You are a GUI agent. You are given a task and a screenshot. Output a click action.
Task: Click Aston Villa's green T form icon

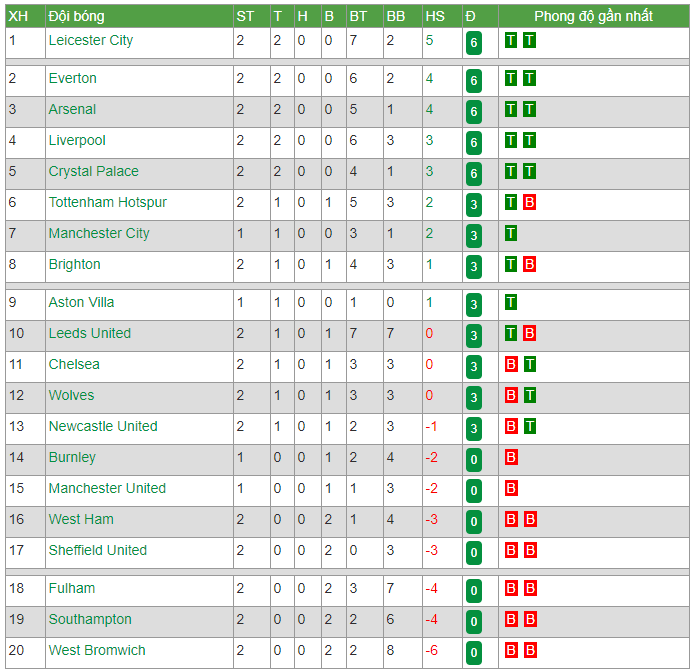tap(511, 303)
